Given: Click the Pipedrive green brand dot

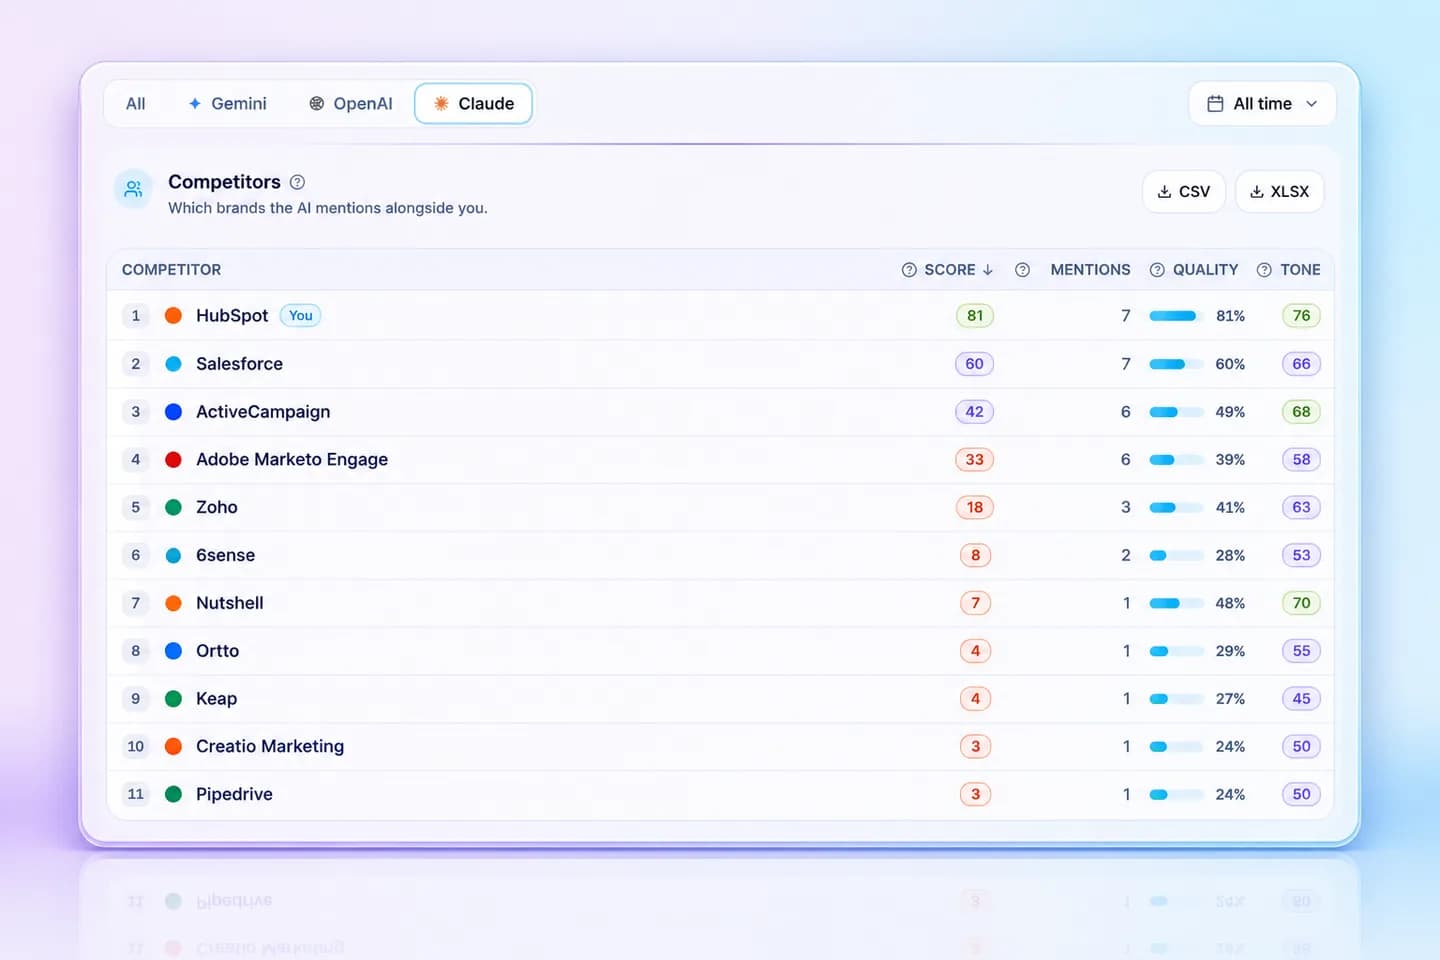Looking at the screenshot, I should 173,794.
